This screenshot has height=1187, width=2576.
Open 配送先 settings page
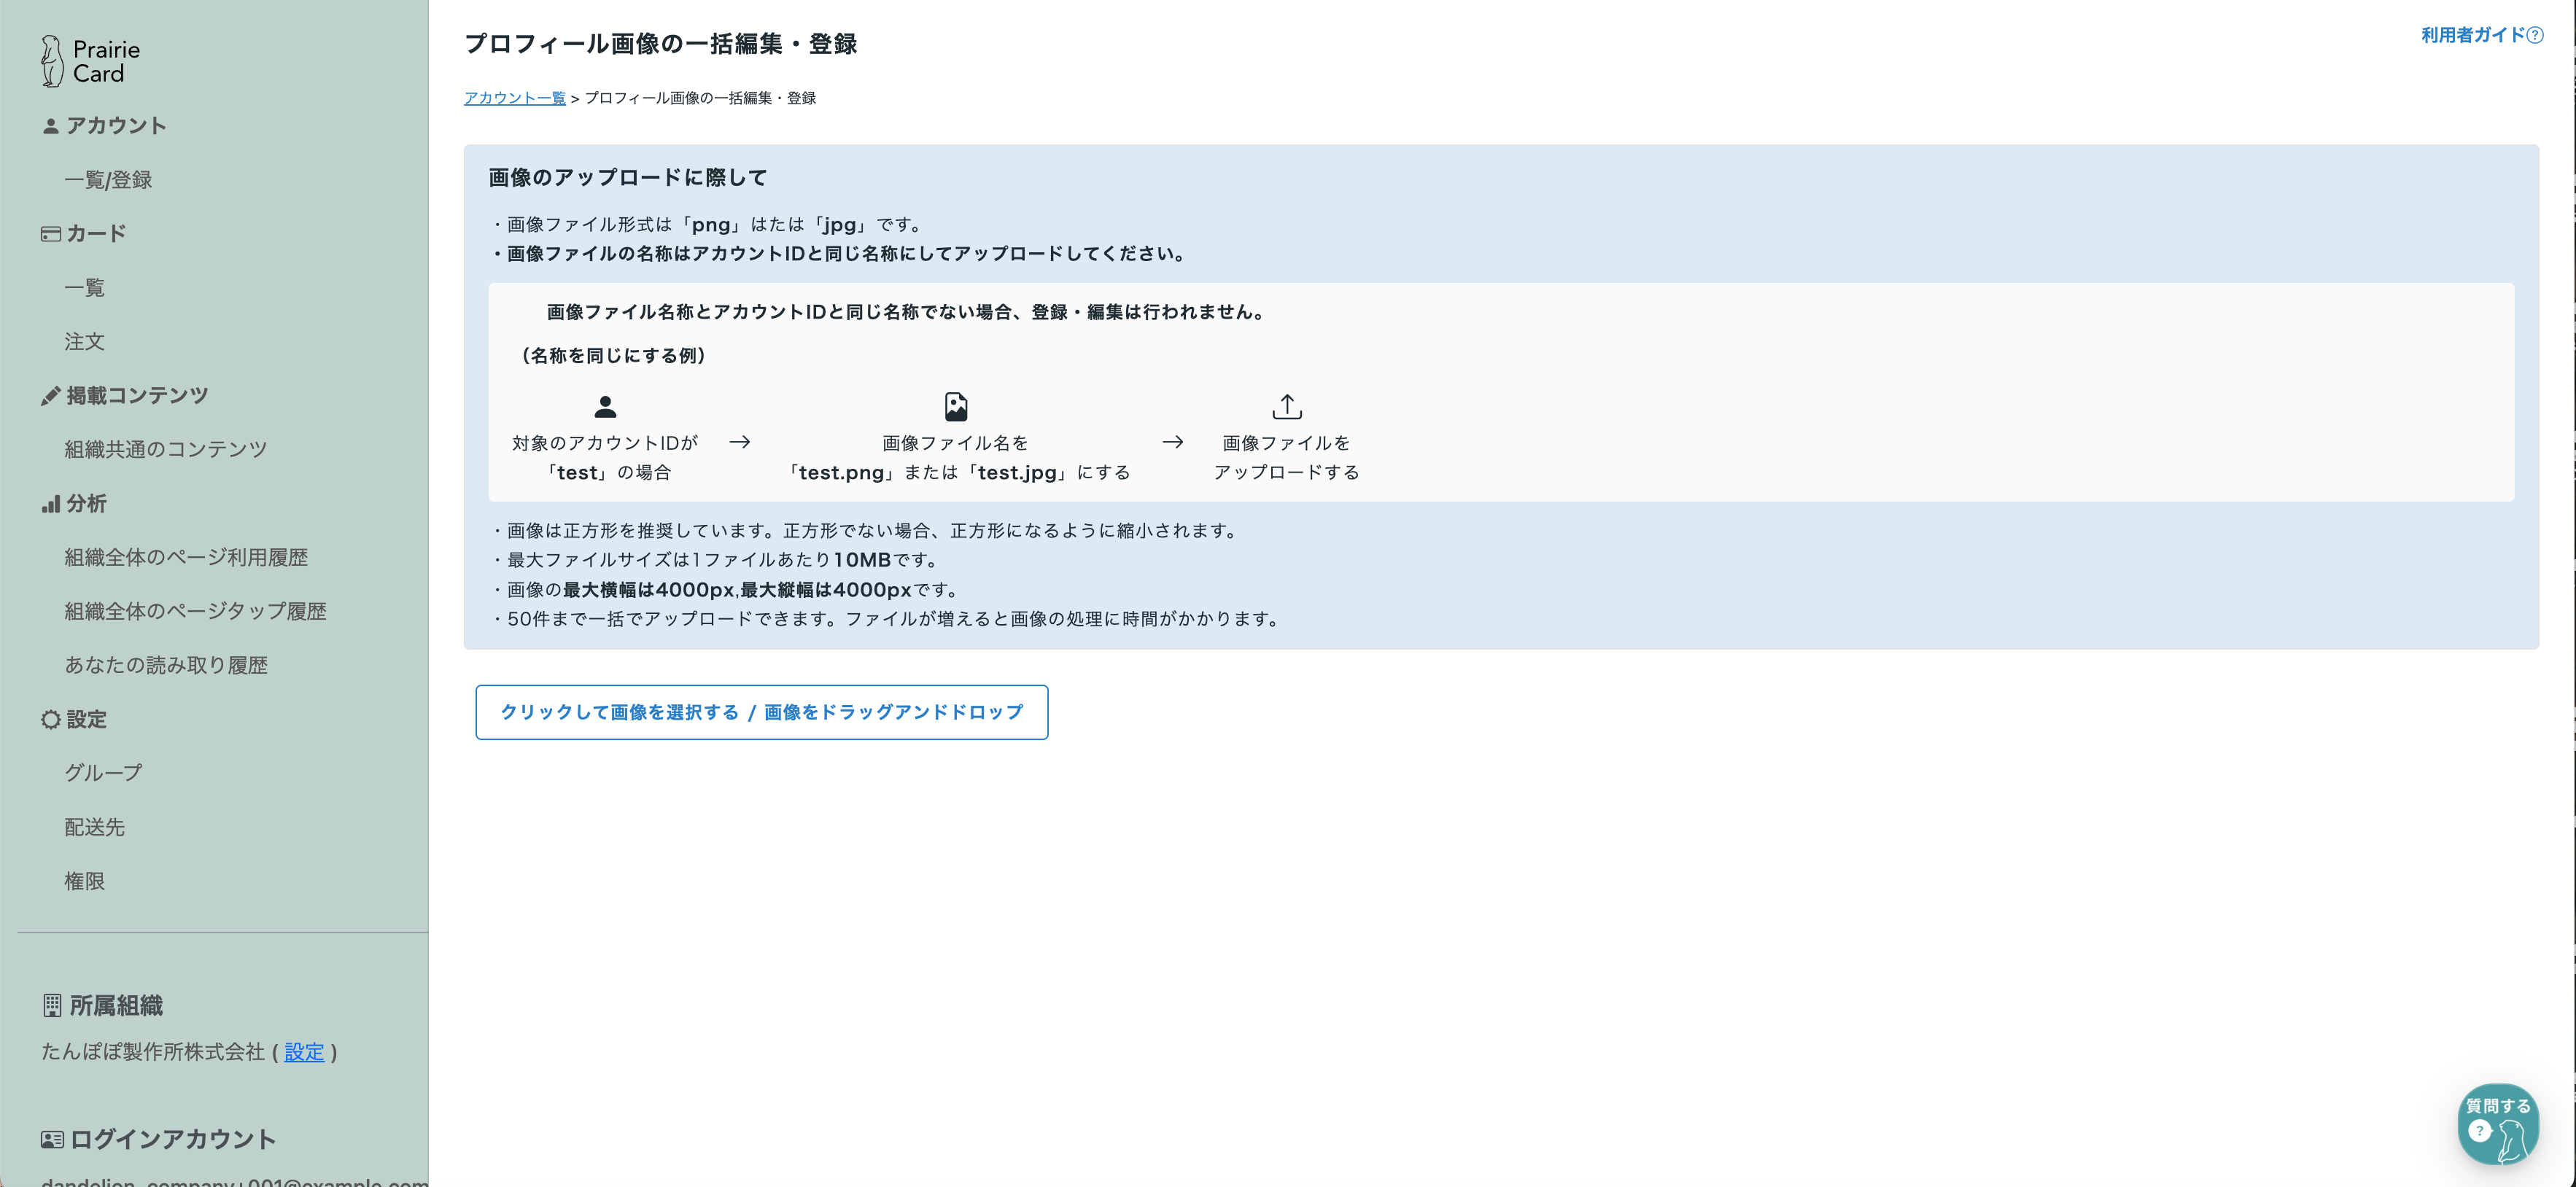point(94,827)
